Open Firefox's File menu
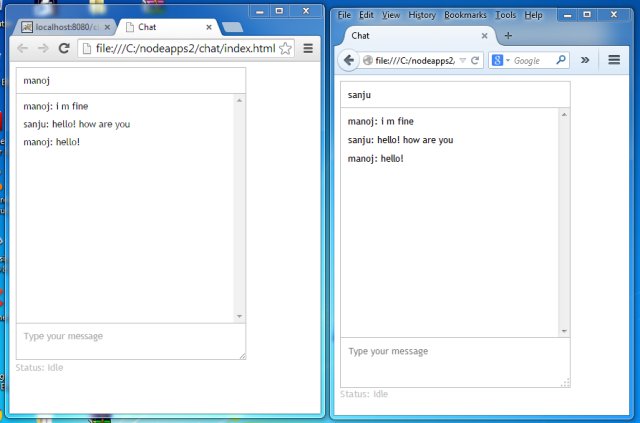The width and height of the screenshot is (640, 423). point(344,15)
